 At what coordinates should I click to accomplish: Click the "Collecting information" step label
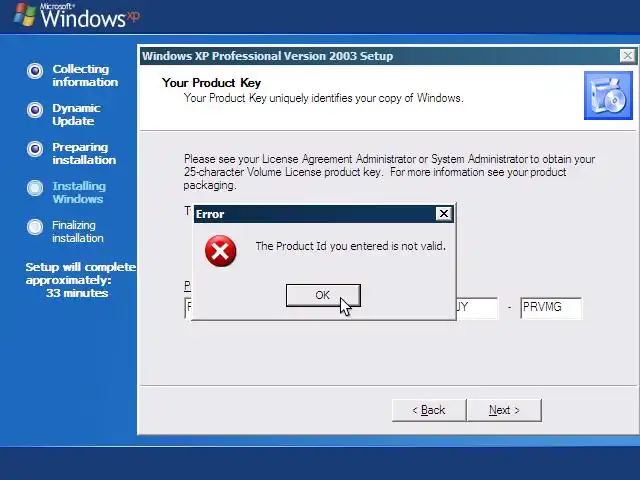point(85,75)
